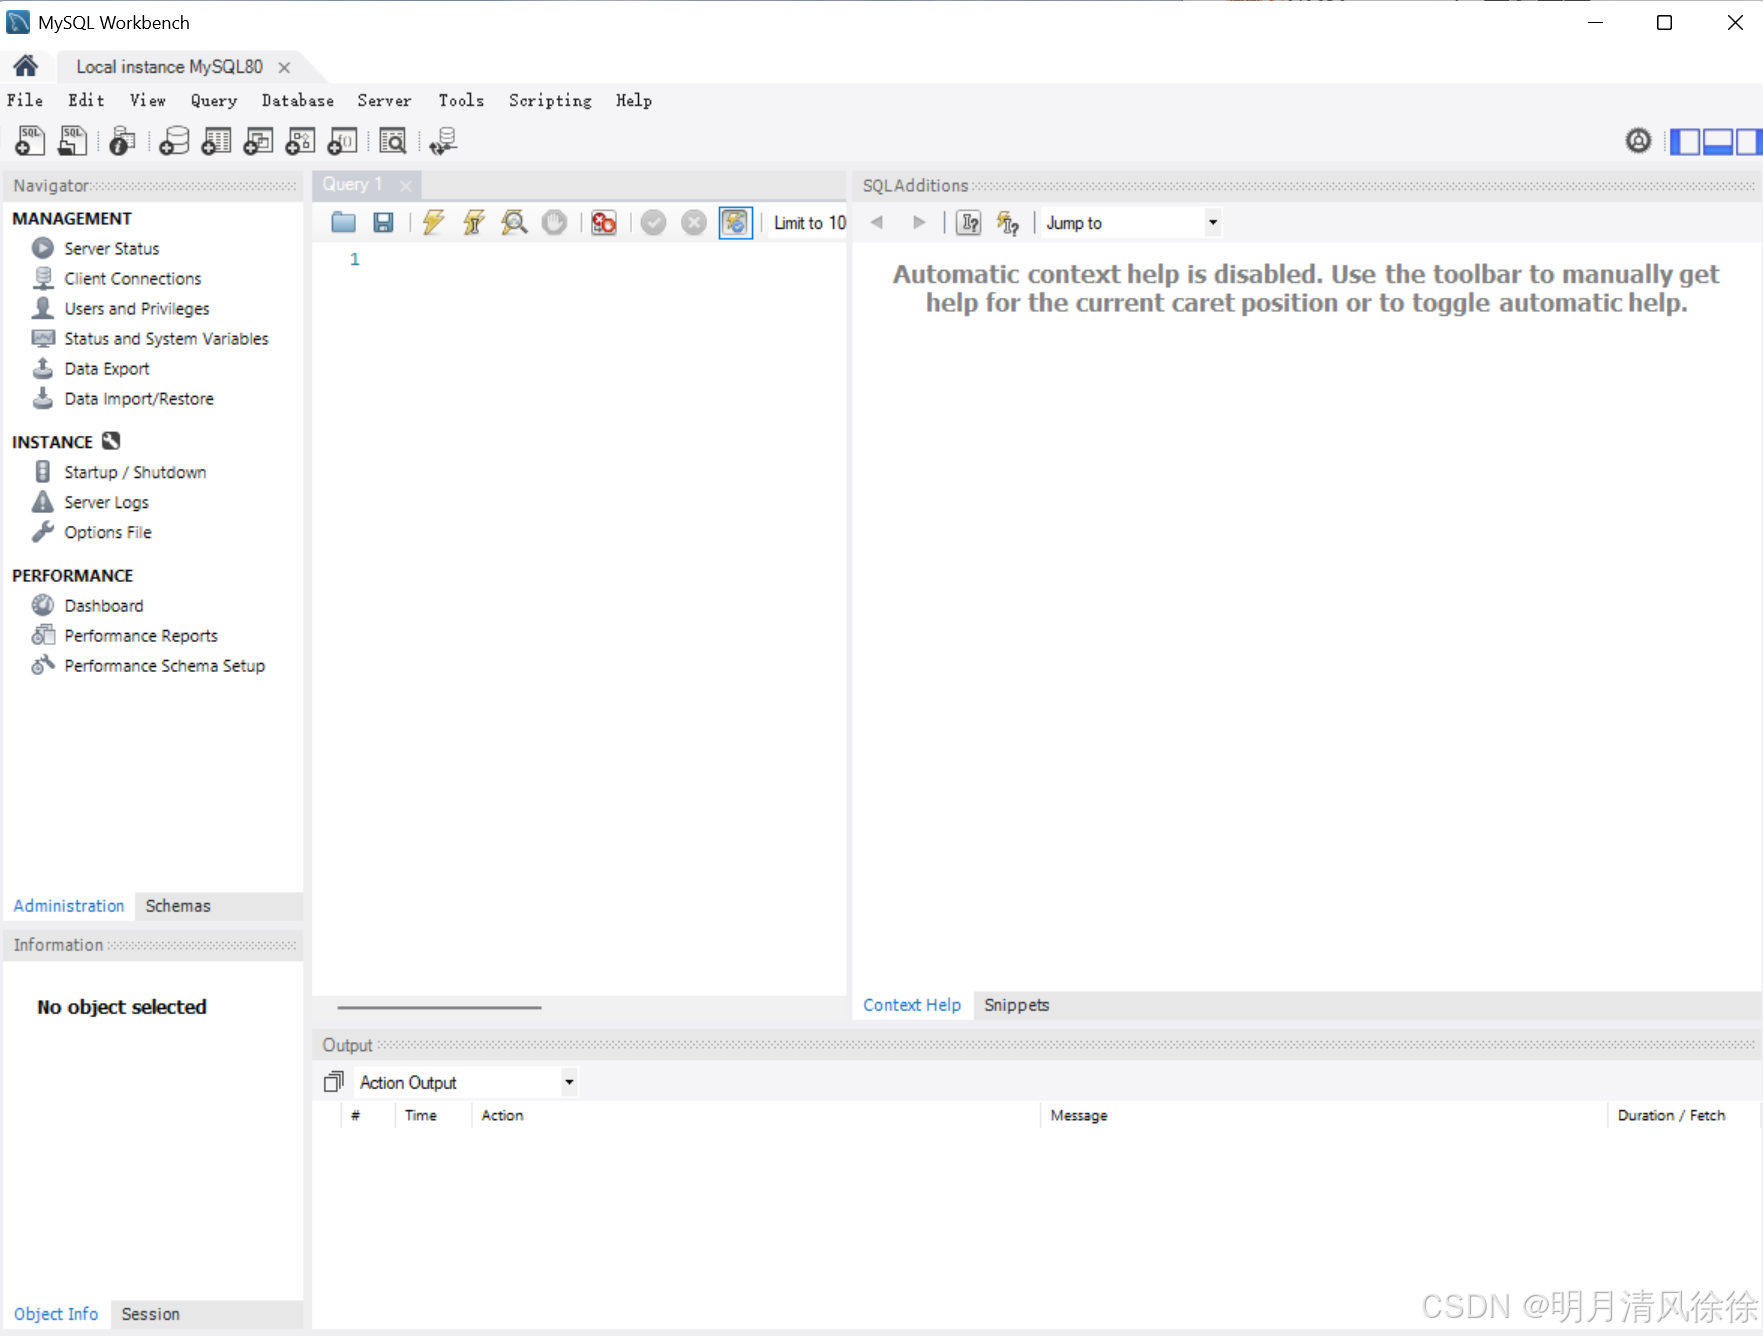This screenshot has height=1336, width=1763.
Task: Switch to the Snippets tab
Action: click(x=1016, y=1005)
